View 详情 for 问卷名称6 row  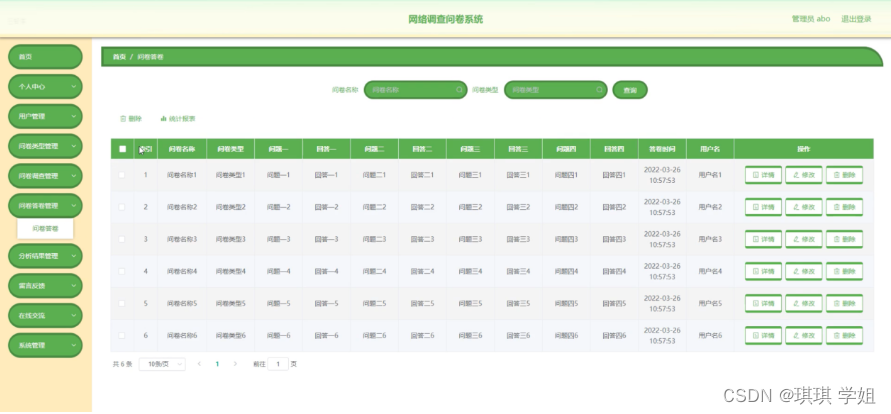tap(763, 336)
